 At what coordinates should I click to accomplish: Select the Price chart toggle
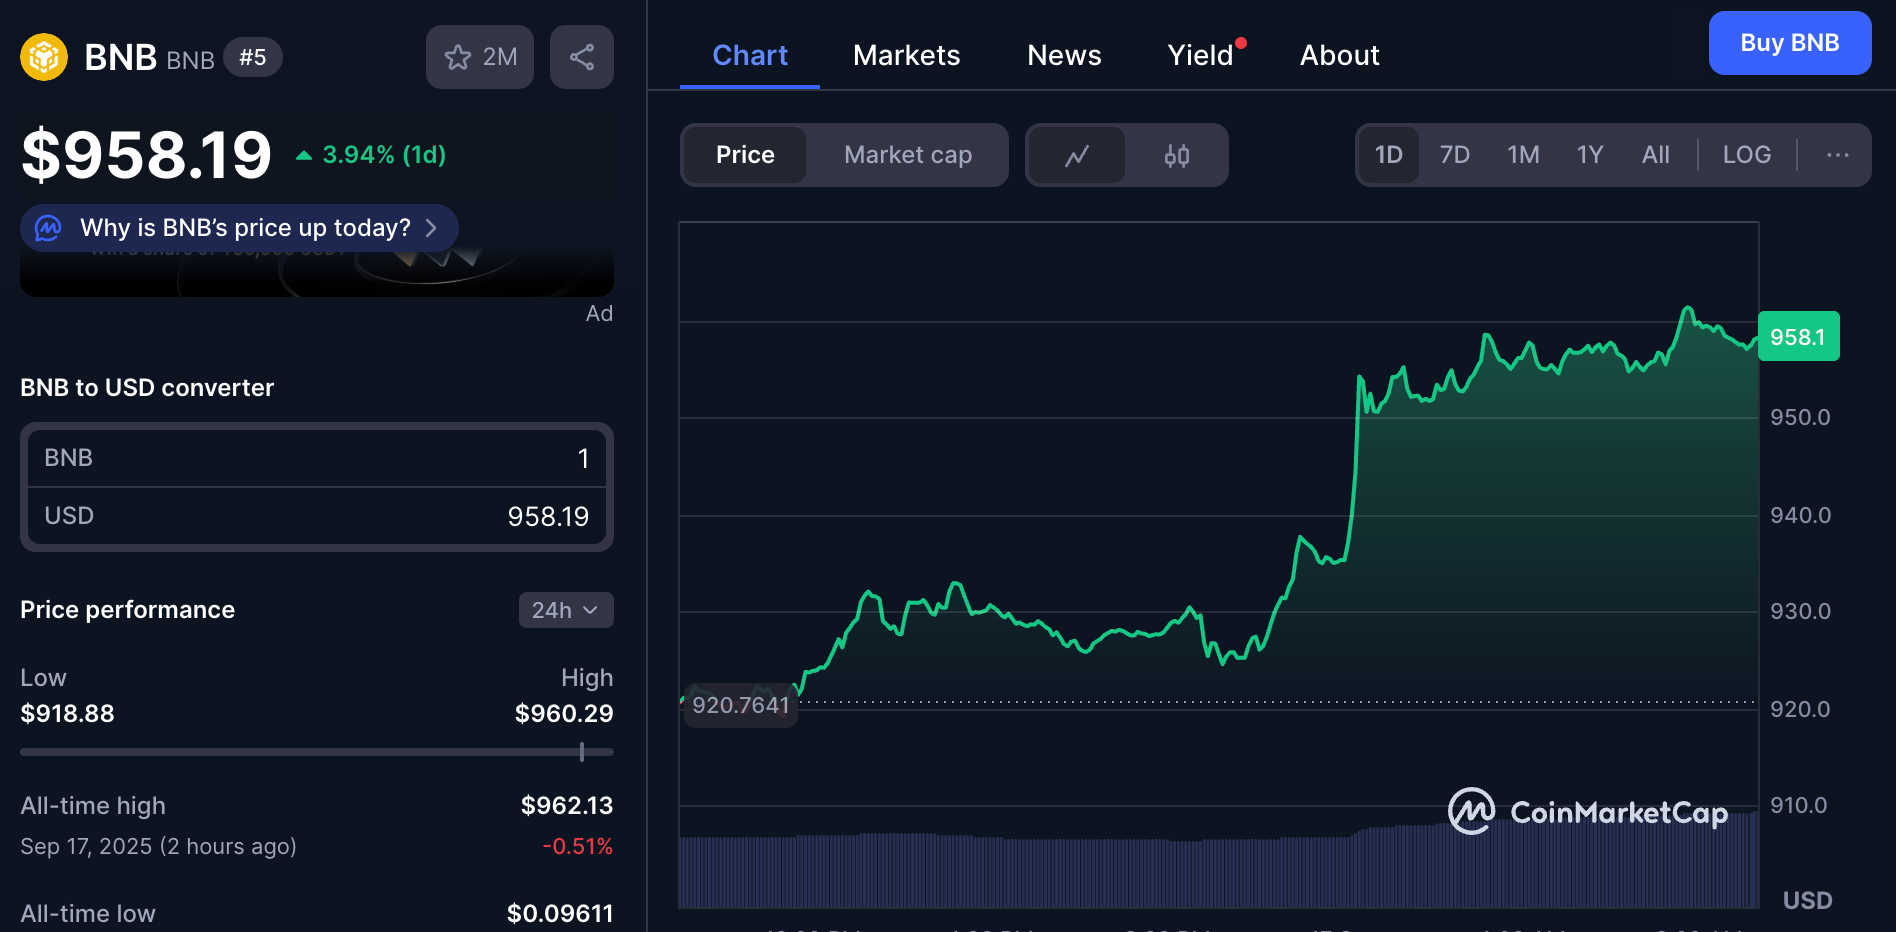745,155
